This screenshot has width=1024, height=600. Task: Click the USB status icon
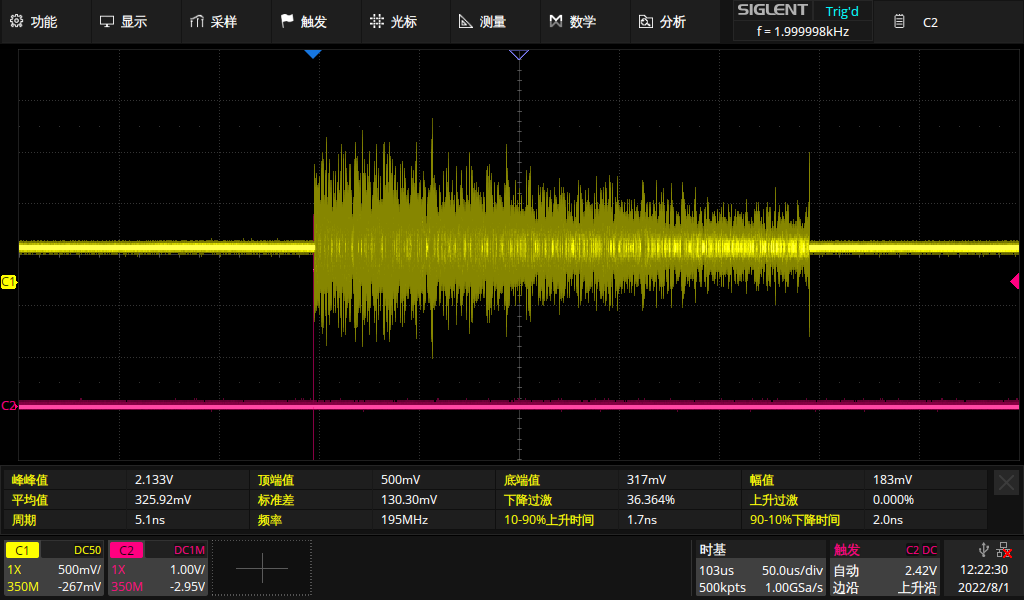coord(984,548)
